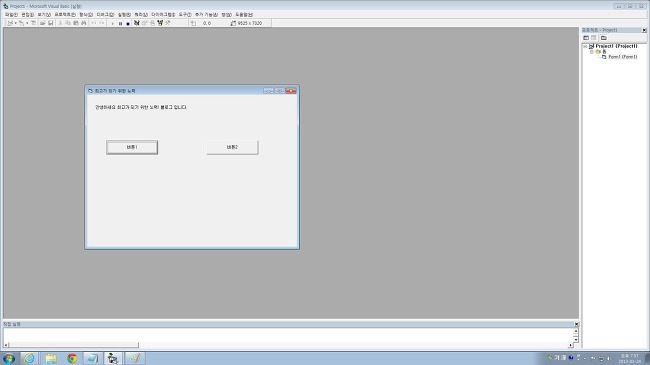Open the 도구 (Tools) menu
The width and height of the screenshot is (650, 365).
pos(185,15)
